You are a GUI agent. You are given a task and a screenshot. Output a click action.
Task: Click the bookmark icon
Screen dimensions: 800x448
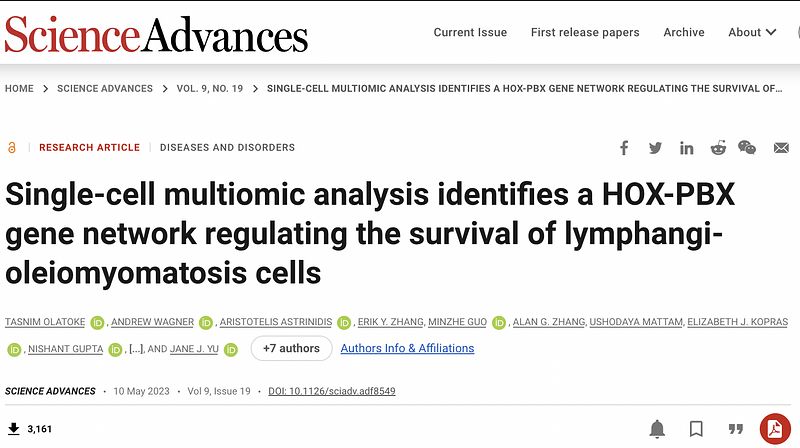[696, 429]
